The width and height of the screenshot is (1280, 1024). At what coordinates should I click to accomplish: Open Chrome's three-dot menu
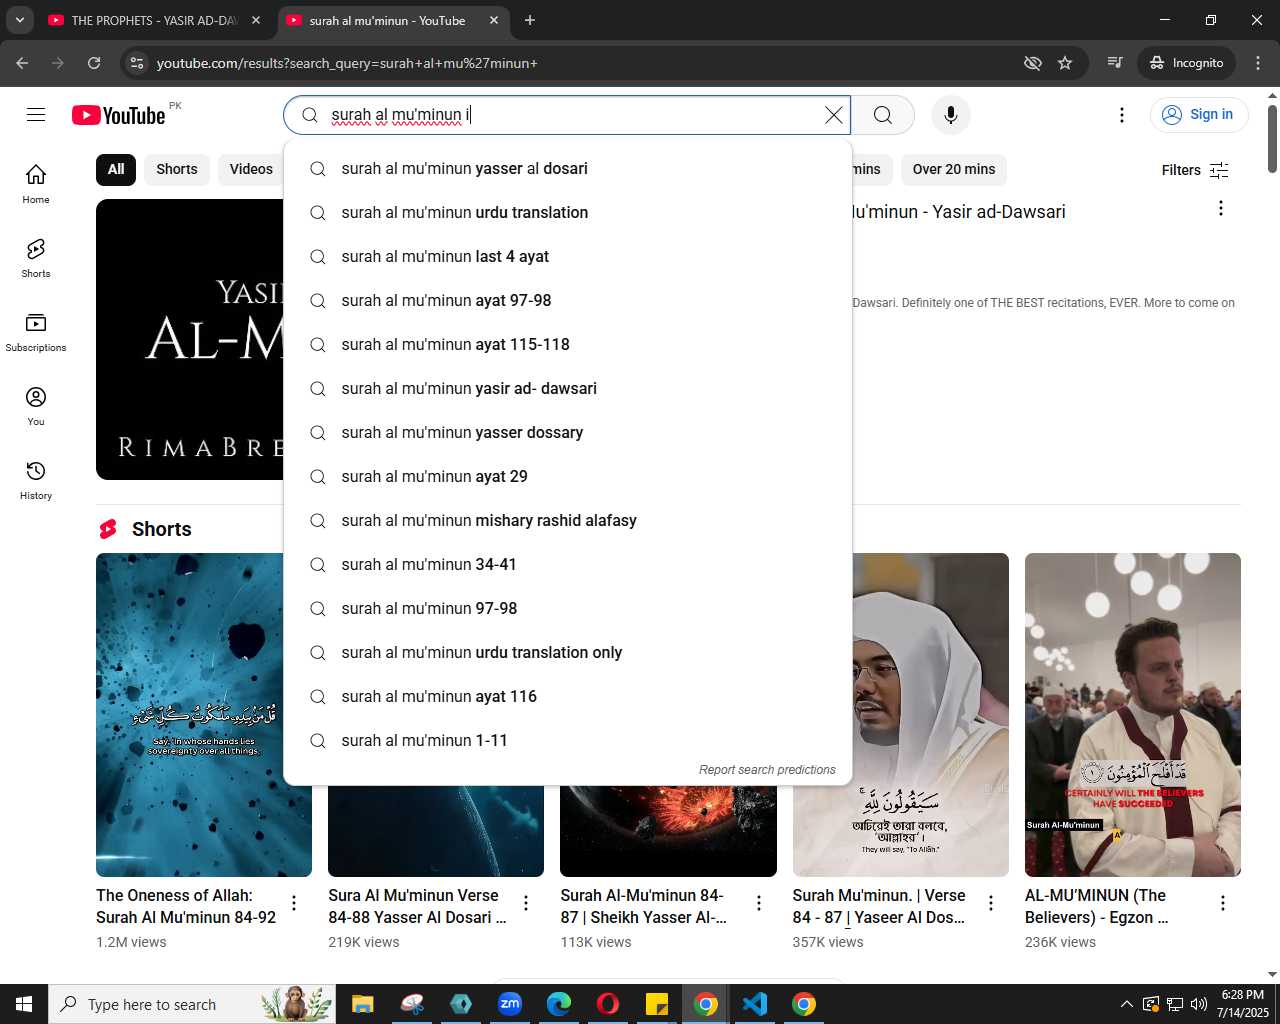(x=1258, y=63)
